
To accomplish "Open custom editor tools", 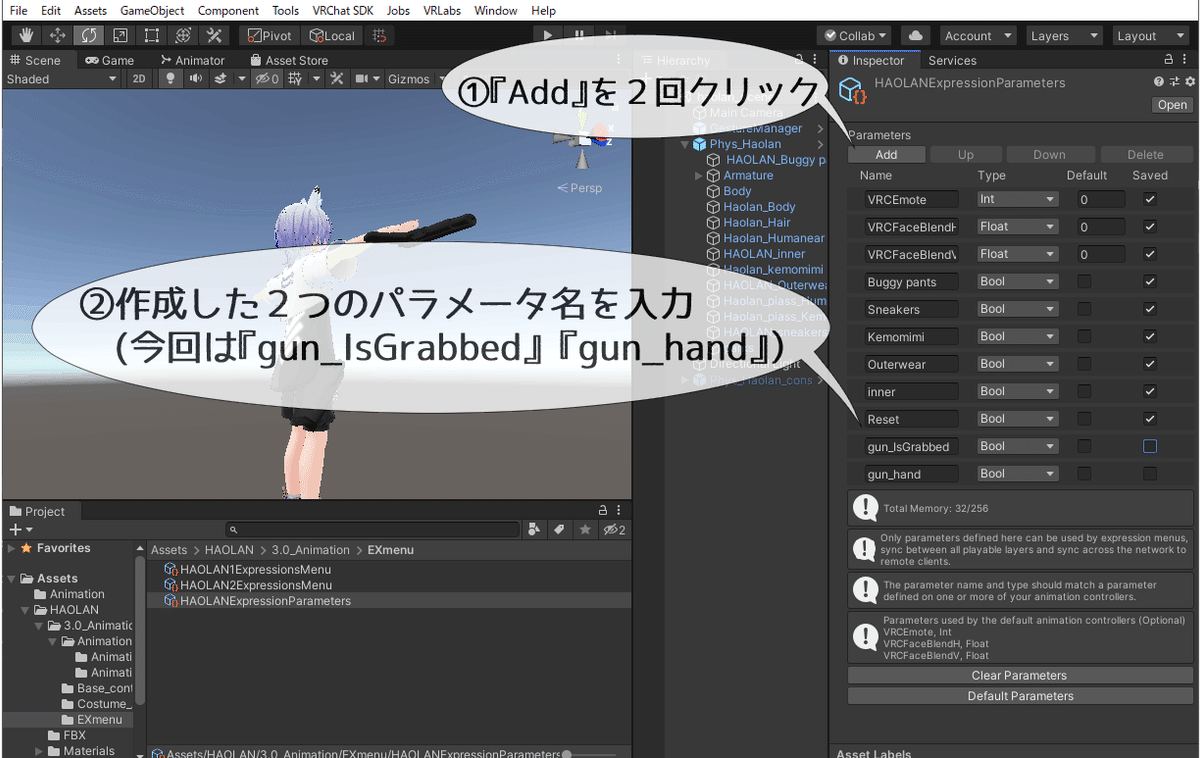I will click(214, 35).
